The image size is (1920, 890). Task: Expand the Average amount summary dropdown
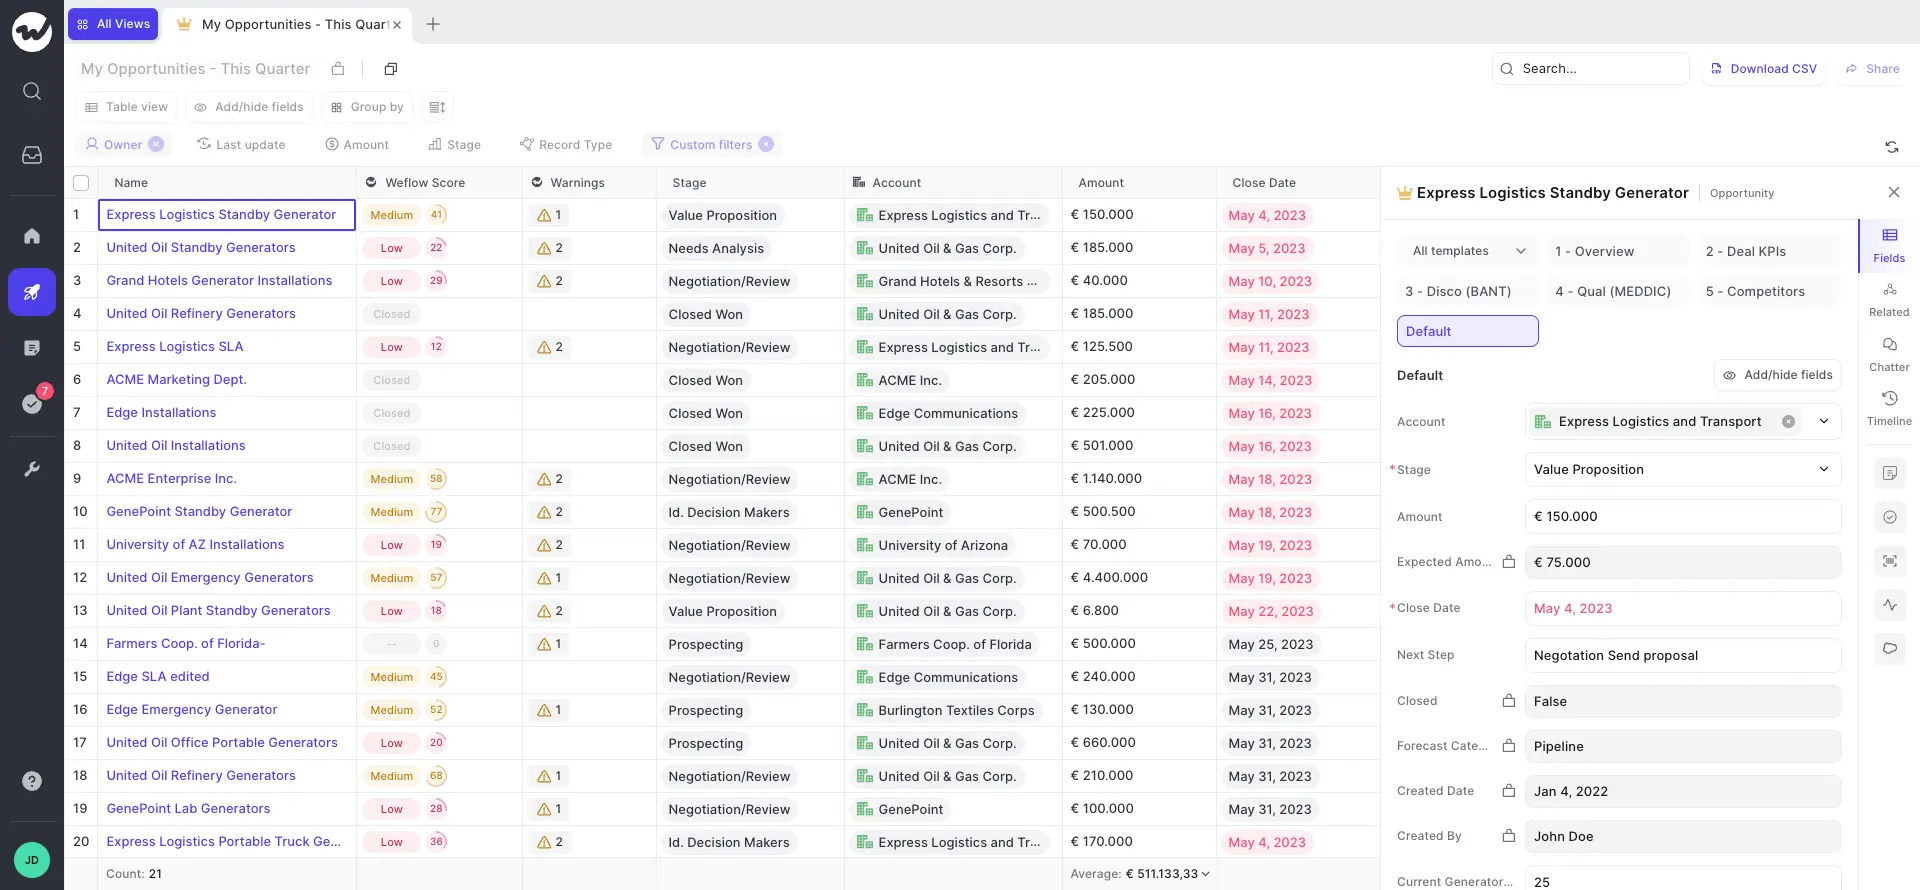[x=1205, y=874]
